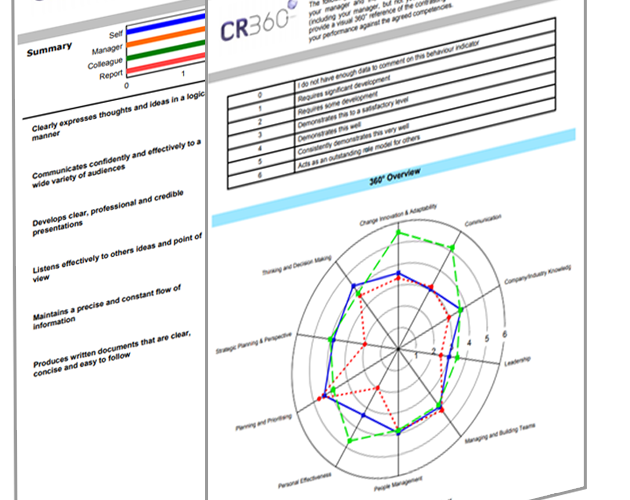Select the Colleague legend label
This screenshot has height=500, width=630.
pyautogui.click(x=105, y=63)
